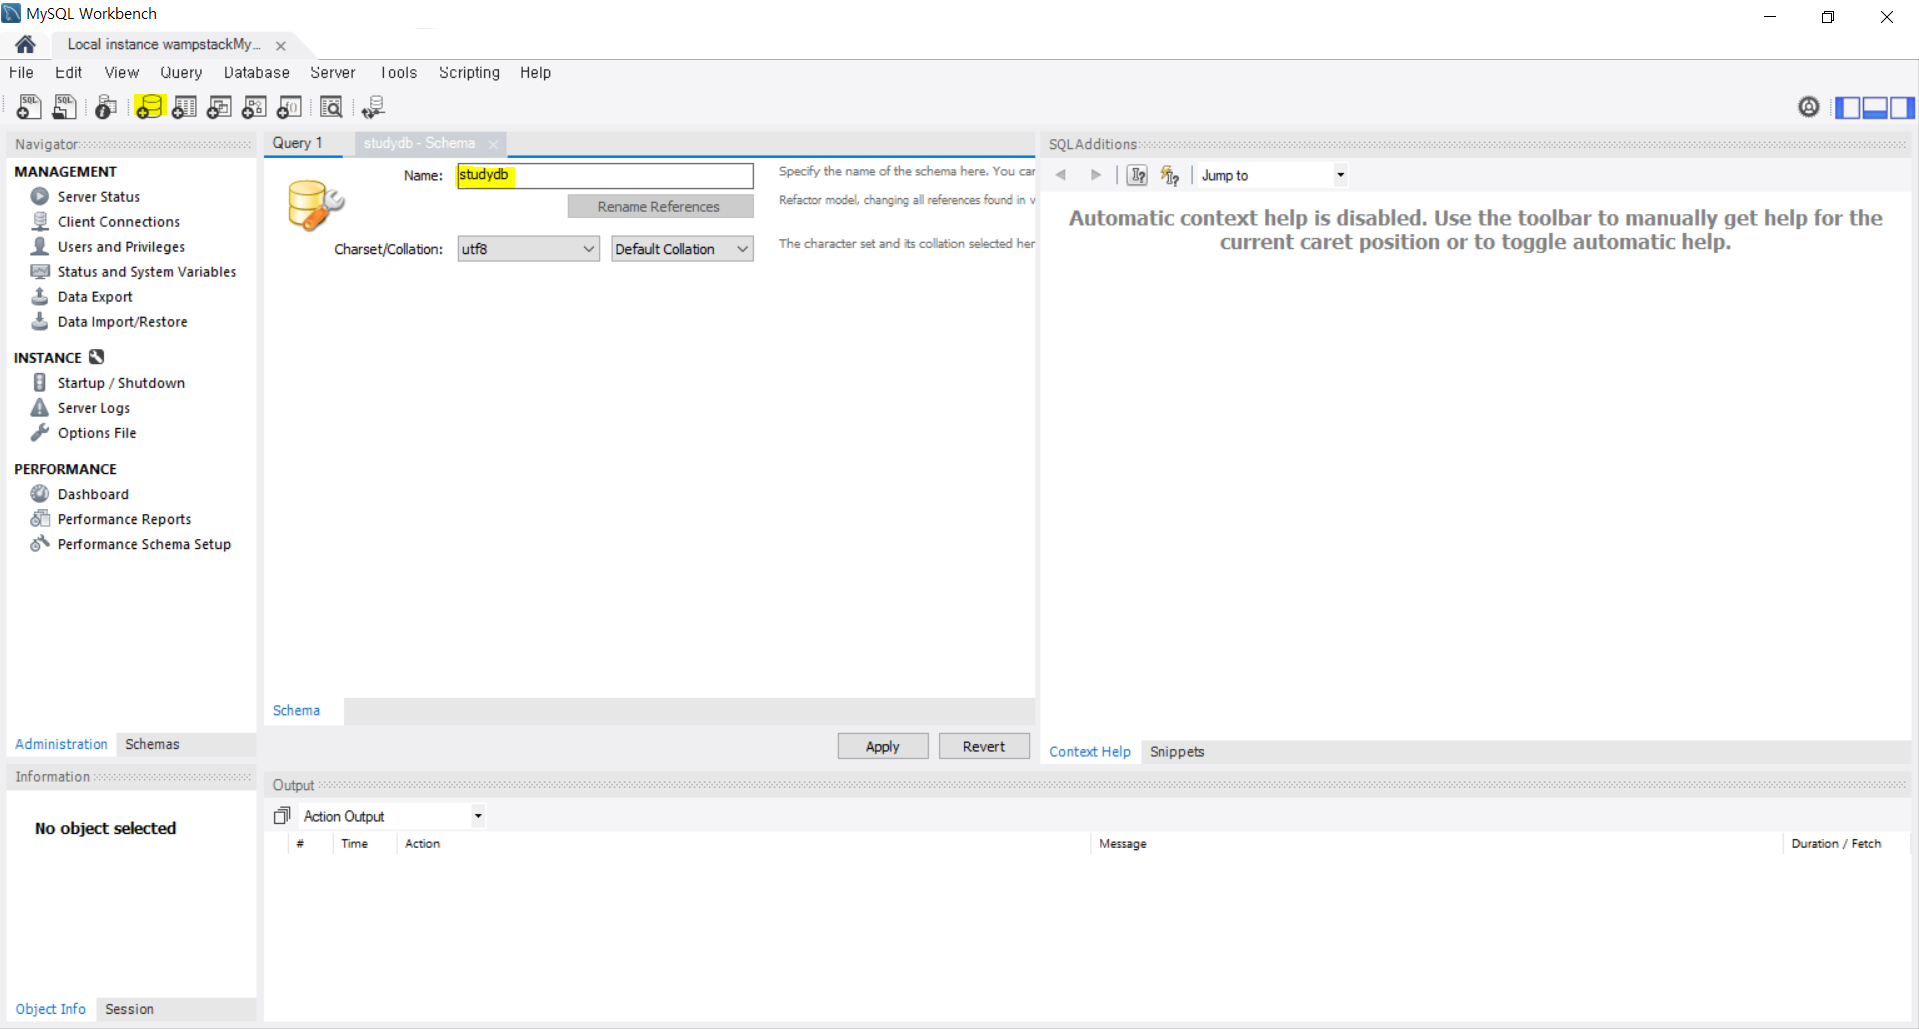The width and height of the screenshot is (1919, 1029).
Task: Open the utf8 charset dropdown
Action: coord(528,249)
